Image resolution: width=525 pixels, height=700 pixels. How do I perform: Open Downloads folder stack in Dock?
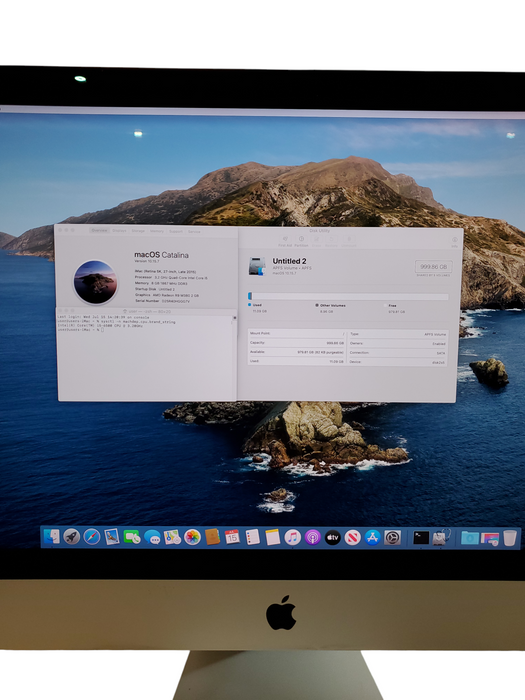tap(470, 538)
